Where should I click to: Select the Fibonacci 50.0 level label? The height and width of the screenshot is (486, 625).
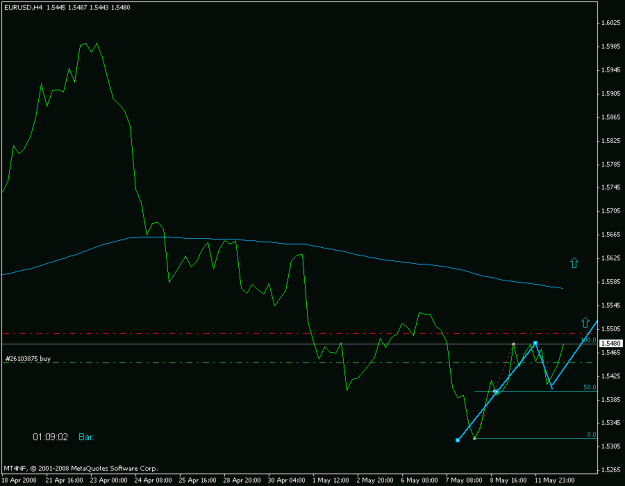[590, 387]
